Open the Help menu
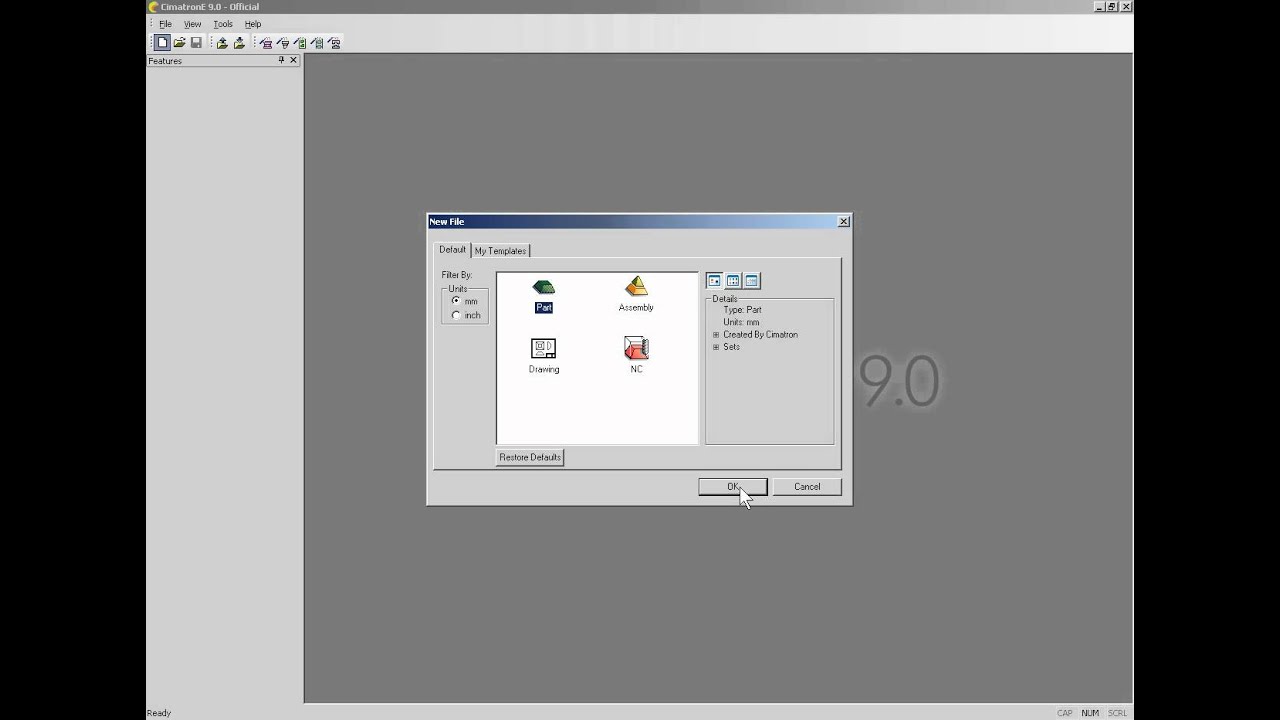 [253, 24]
